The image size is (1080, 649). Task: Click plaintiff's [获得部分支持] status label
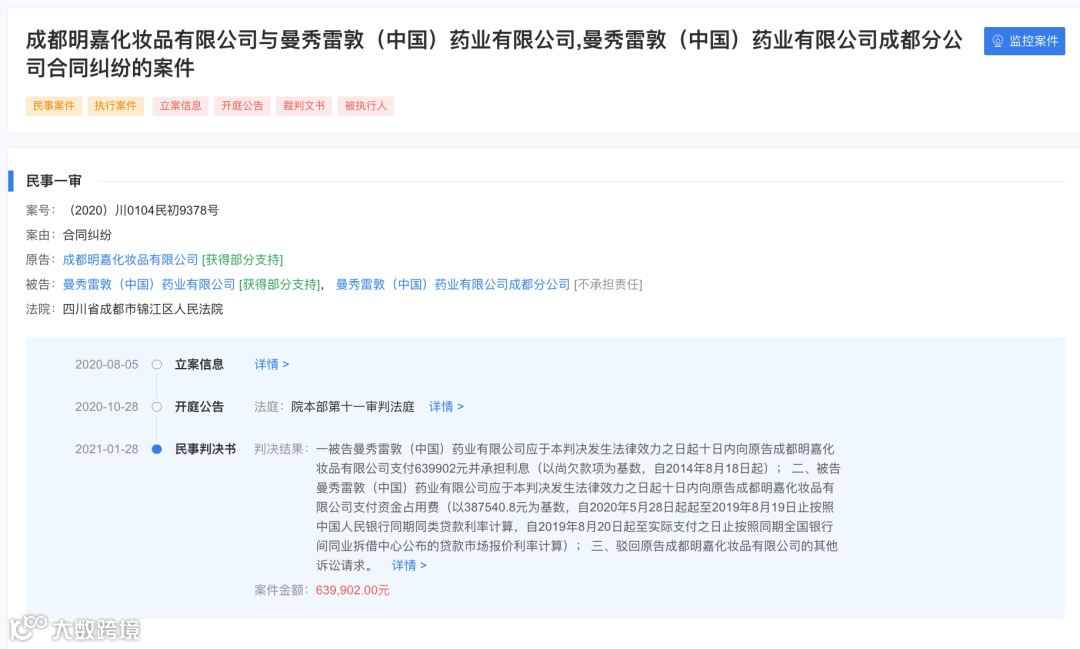[242, 260]
